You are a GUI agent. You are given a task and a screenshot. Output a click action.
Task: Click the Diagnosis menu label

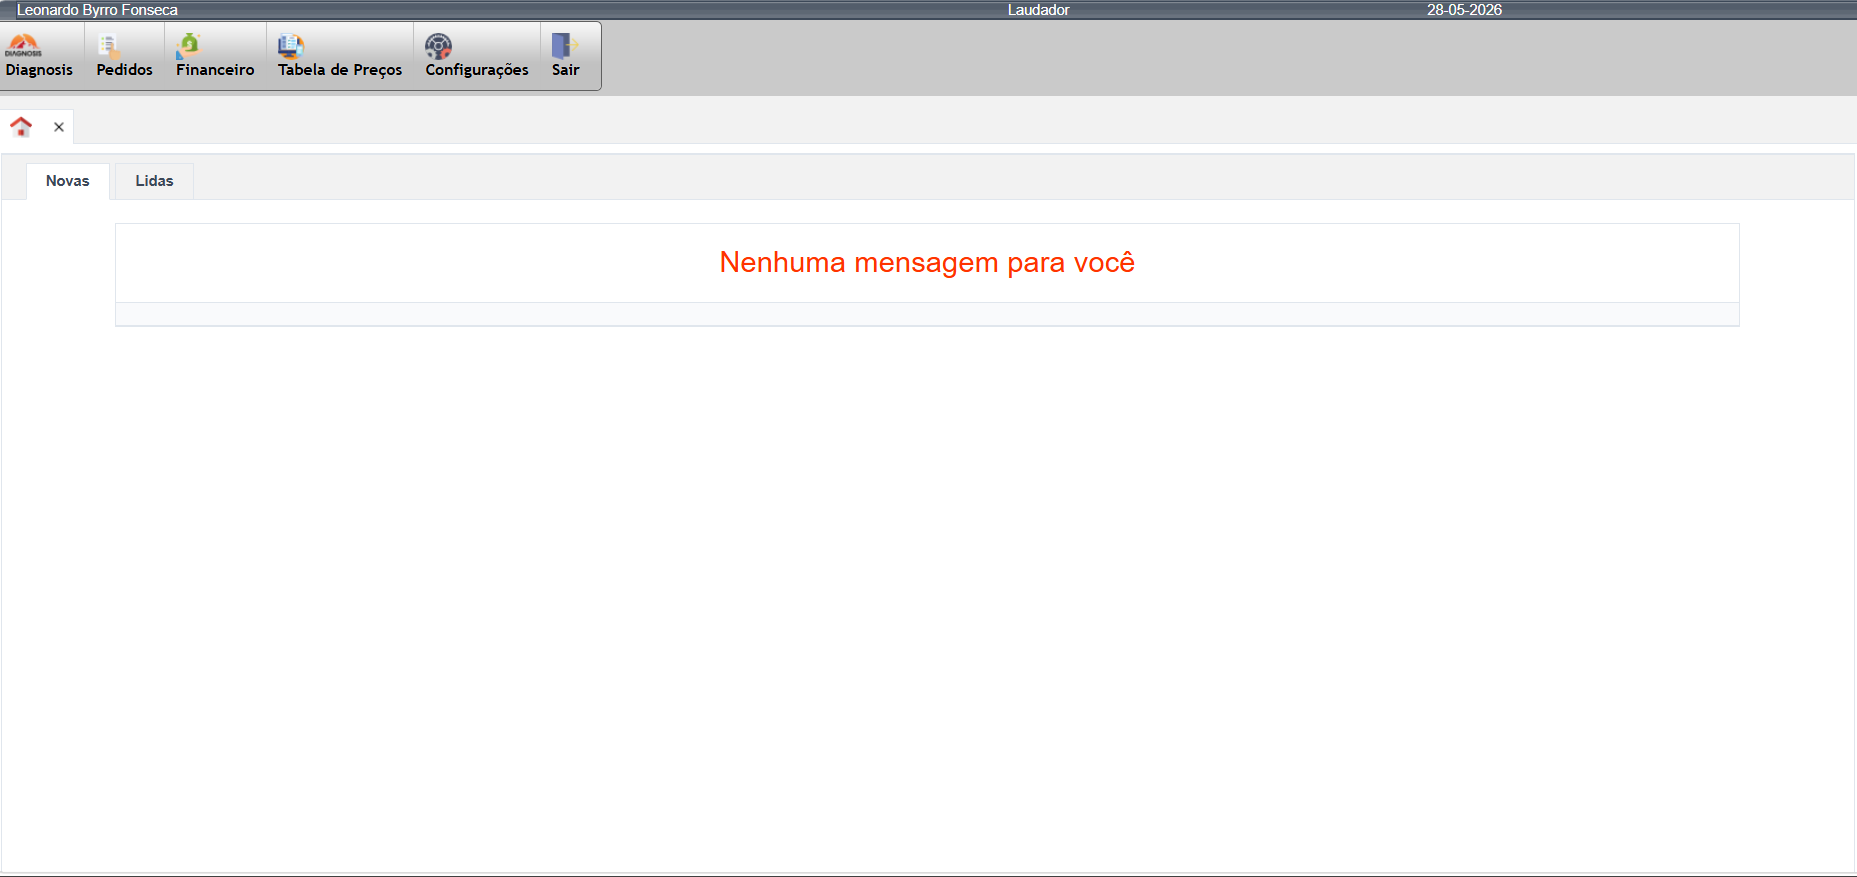point(39,70)
